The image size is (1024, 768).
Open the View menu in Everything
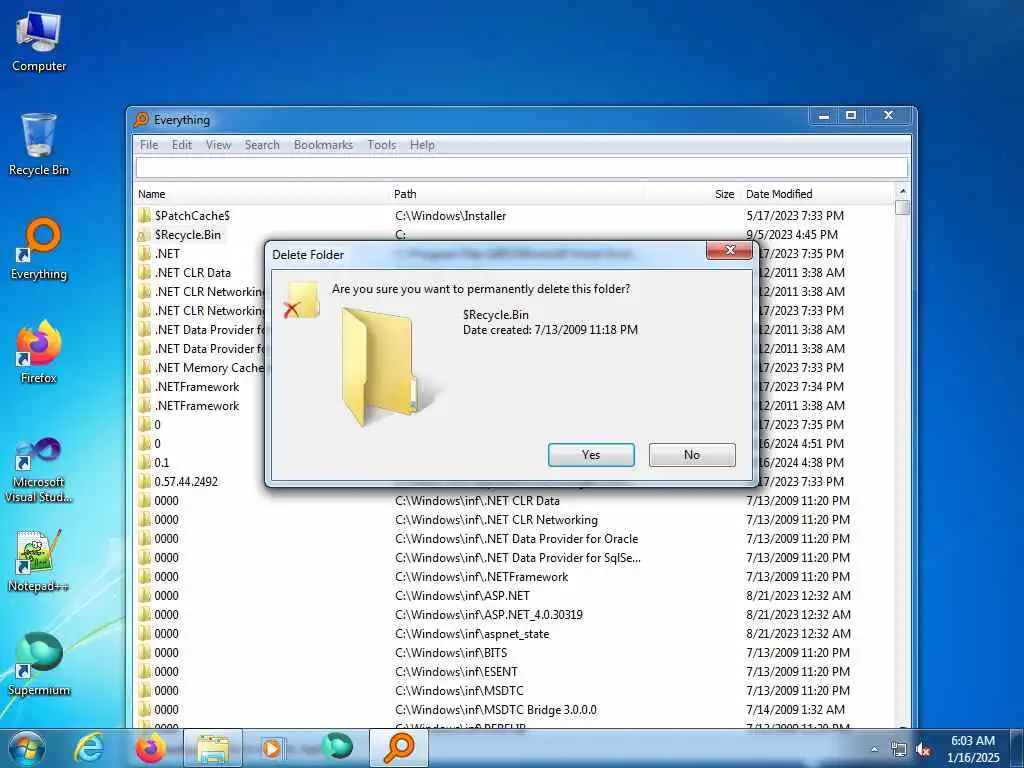[218, 145]
